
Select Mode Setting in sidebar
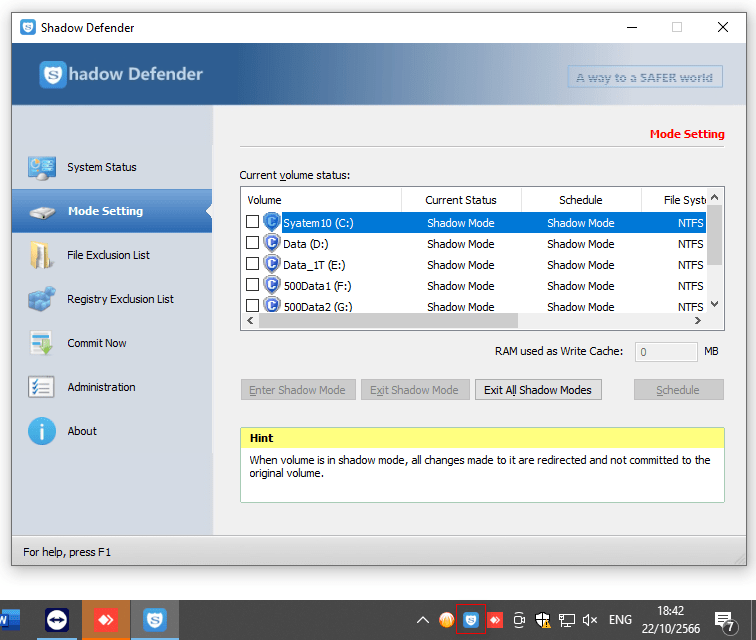pyautogui.click(x=112, y=211)
